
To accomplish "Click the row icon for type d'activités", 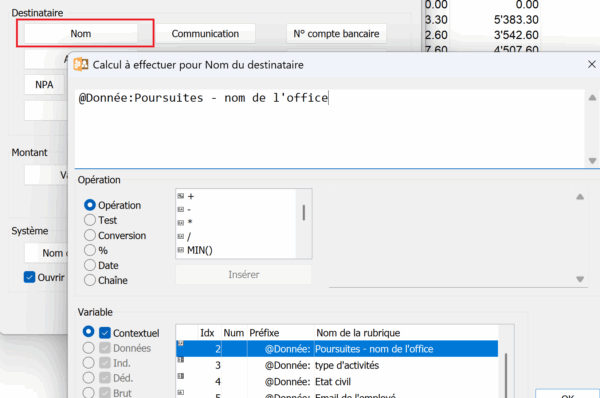I will coord(181,360).
